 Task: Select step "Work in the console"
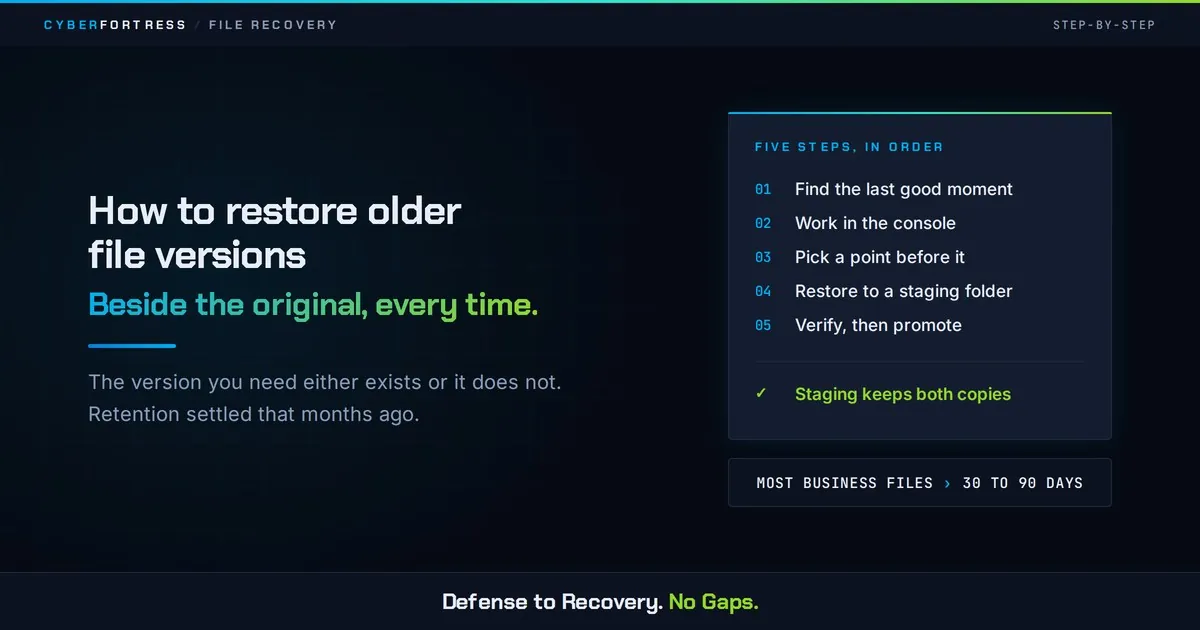(875, 223)
